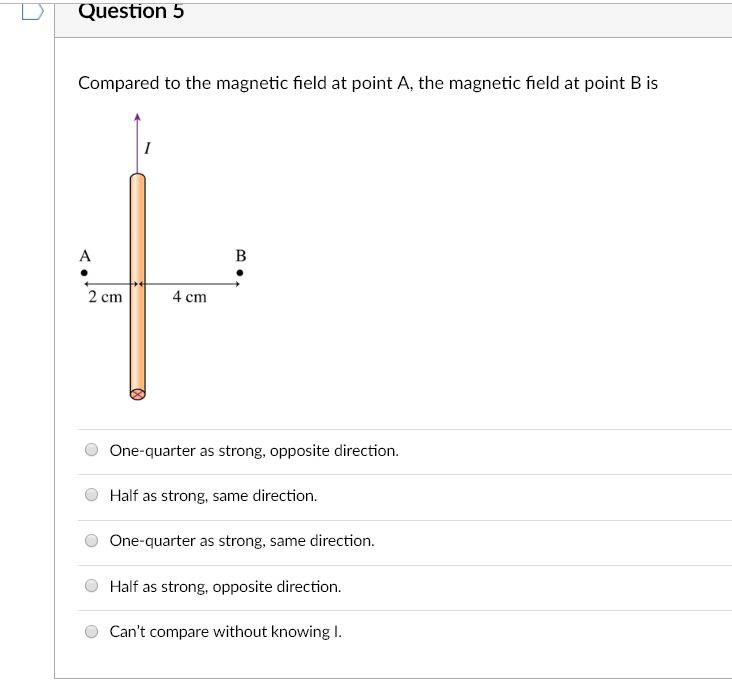The height and width of the screenshot is (692, 732).
Task: Click the current arrow labeled I
Action: coord(137,142)
